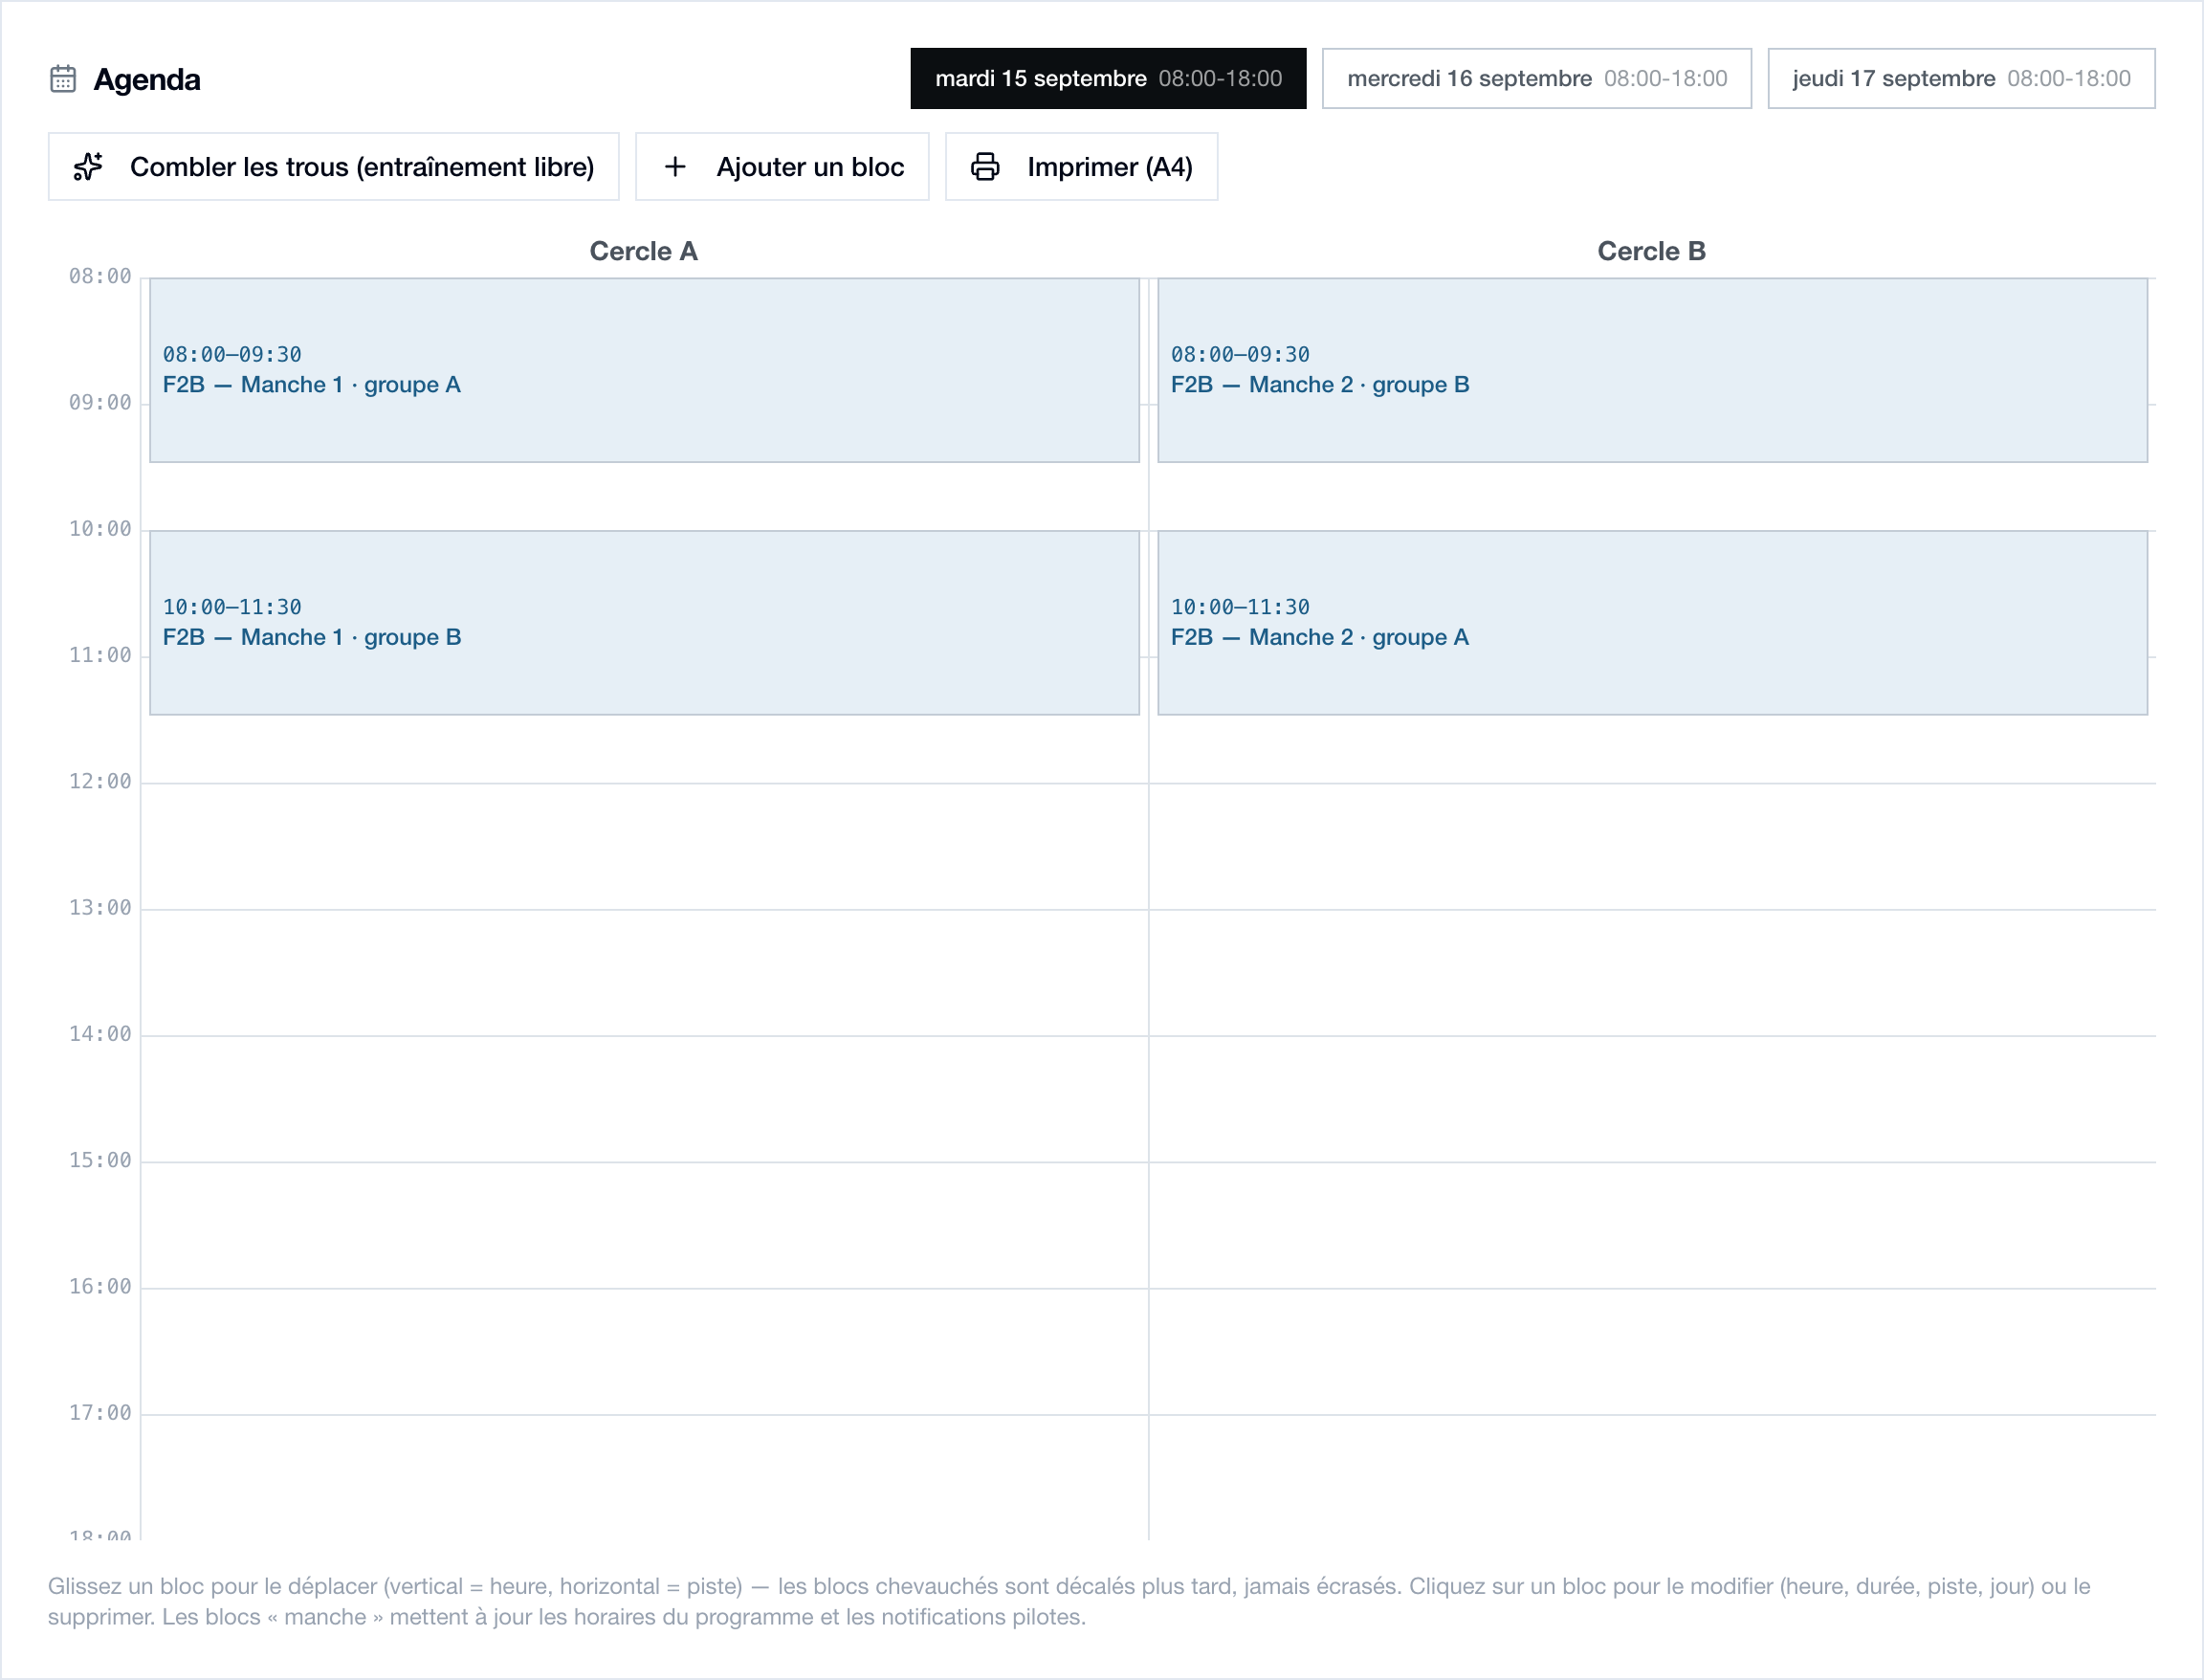The width and height of the screenshot is (2204, 1680).
Task: Click the 09:00 time label
Action: click(x=100, y=402)
